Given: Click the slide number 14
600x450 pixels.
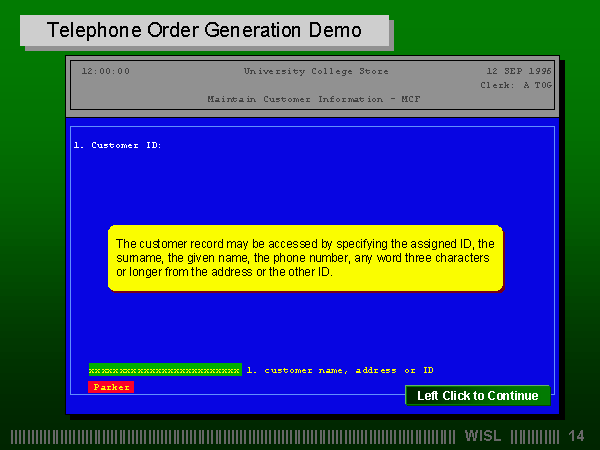Looking at the screenshot, I should (576, 436).
